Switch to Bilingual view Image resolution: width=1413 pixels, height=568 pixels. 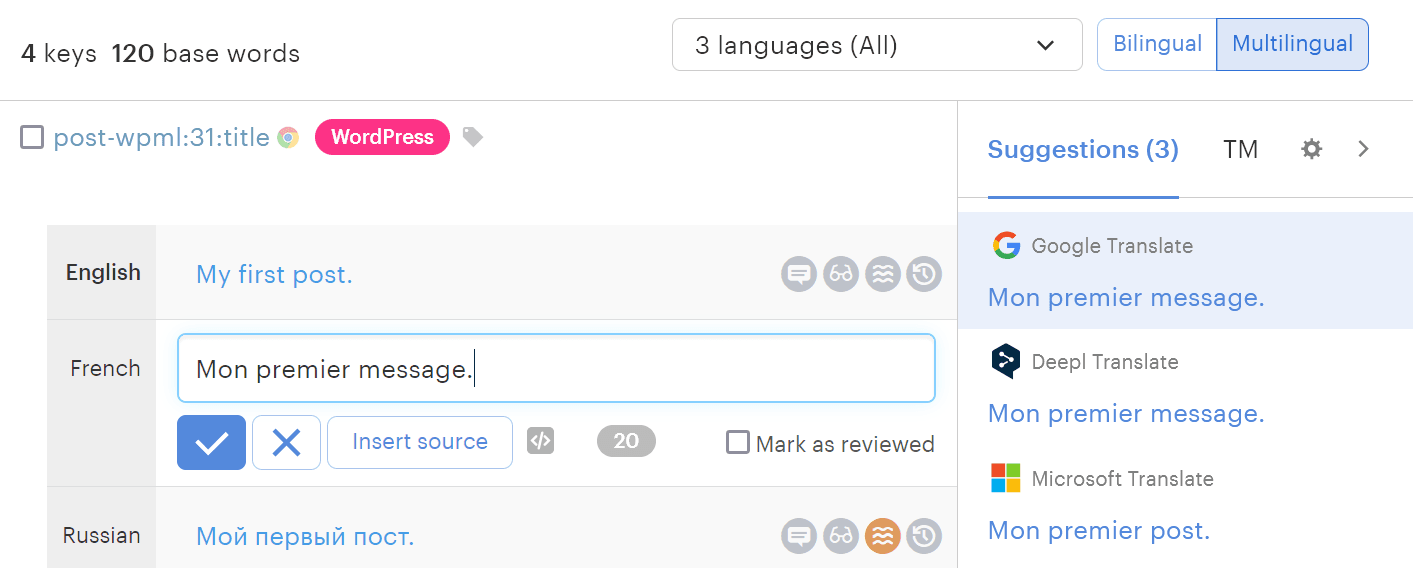pyautogui.click(x=1157, y=45)
